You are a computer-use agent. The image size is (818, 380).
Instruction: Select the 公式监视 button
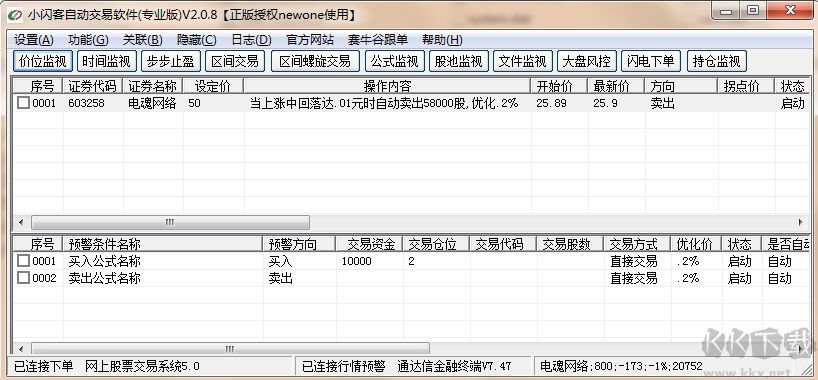point(395,62)
